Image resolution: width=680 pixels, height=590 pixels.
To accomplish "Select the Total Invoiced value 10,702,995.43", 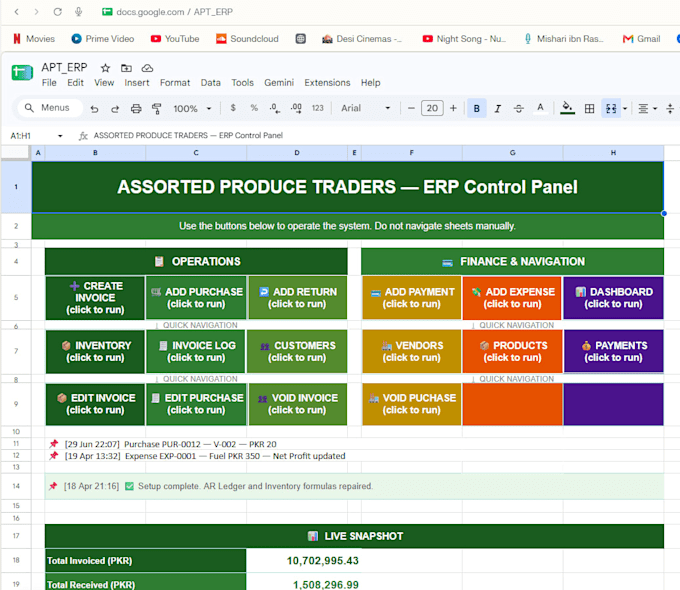I will point(322,560).
